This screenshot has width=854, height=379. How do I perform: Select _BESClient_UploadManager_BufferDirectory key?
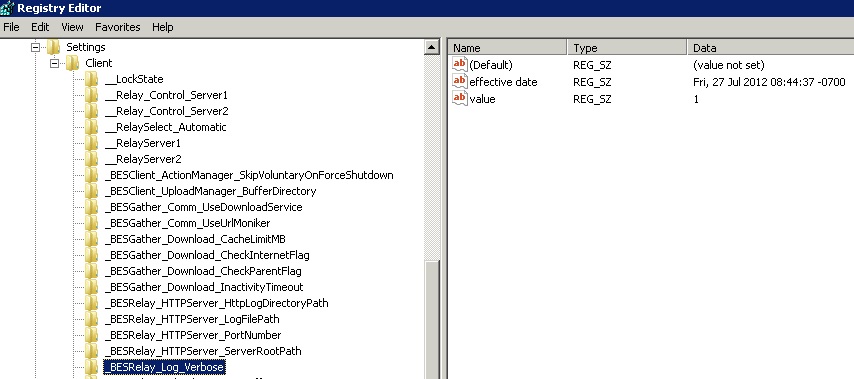[x=210, y=191]
